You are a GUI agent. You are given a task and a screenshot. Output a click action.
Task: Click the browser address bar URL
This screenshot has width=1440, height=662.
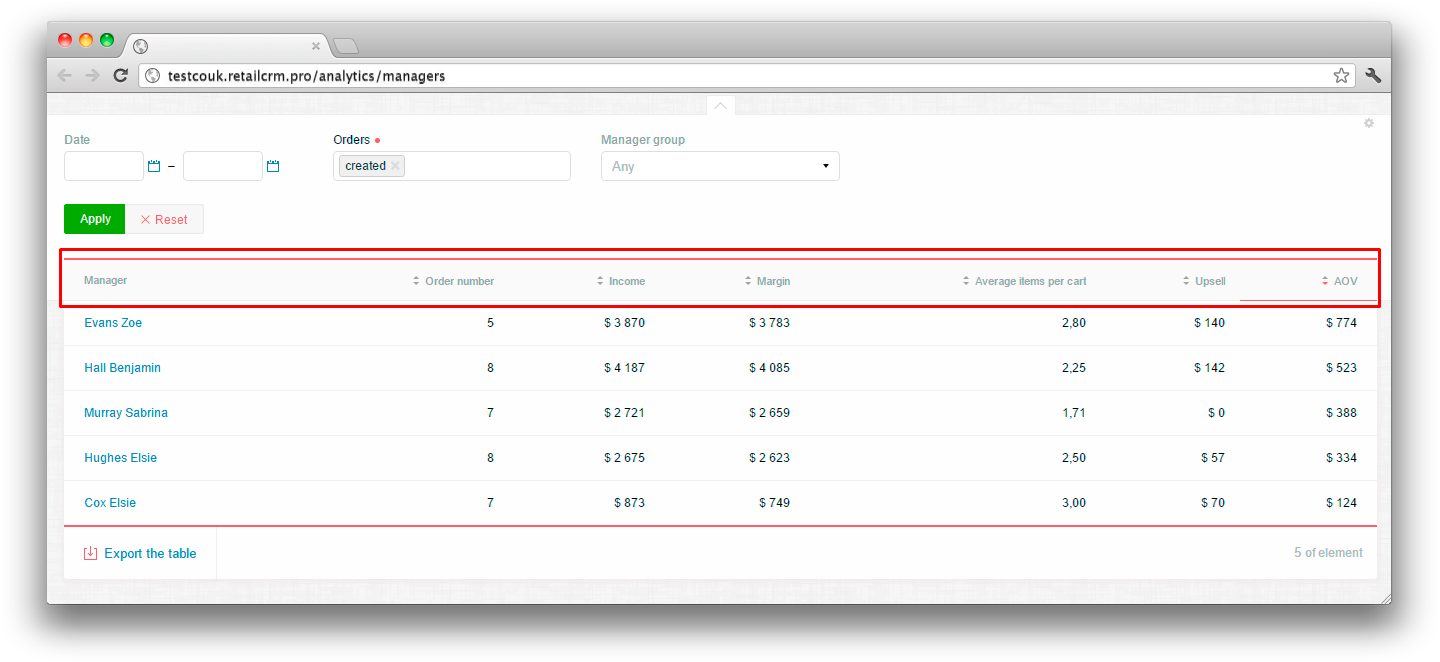click(x=306, y=75)
